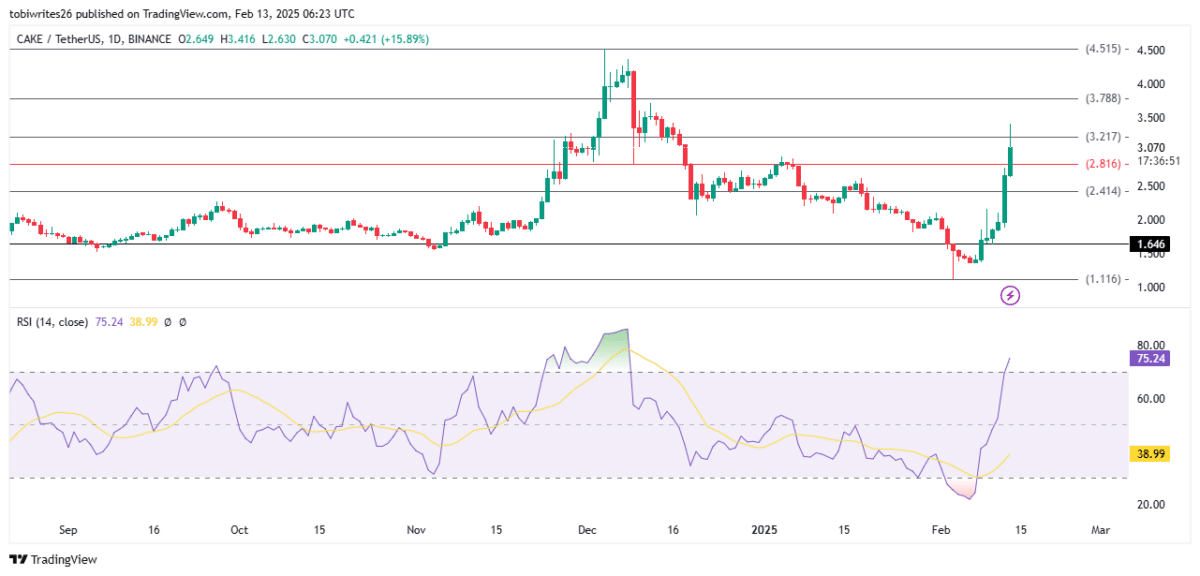Click the TradingView logo at bottom left
Image resolution: width=1200 pixels, height=576 pixels.
53,559
